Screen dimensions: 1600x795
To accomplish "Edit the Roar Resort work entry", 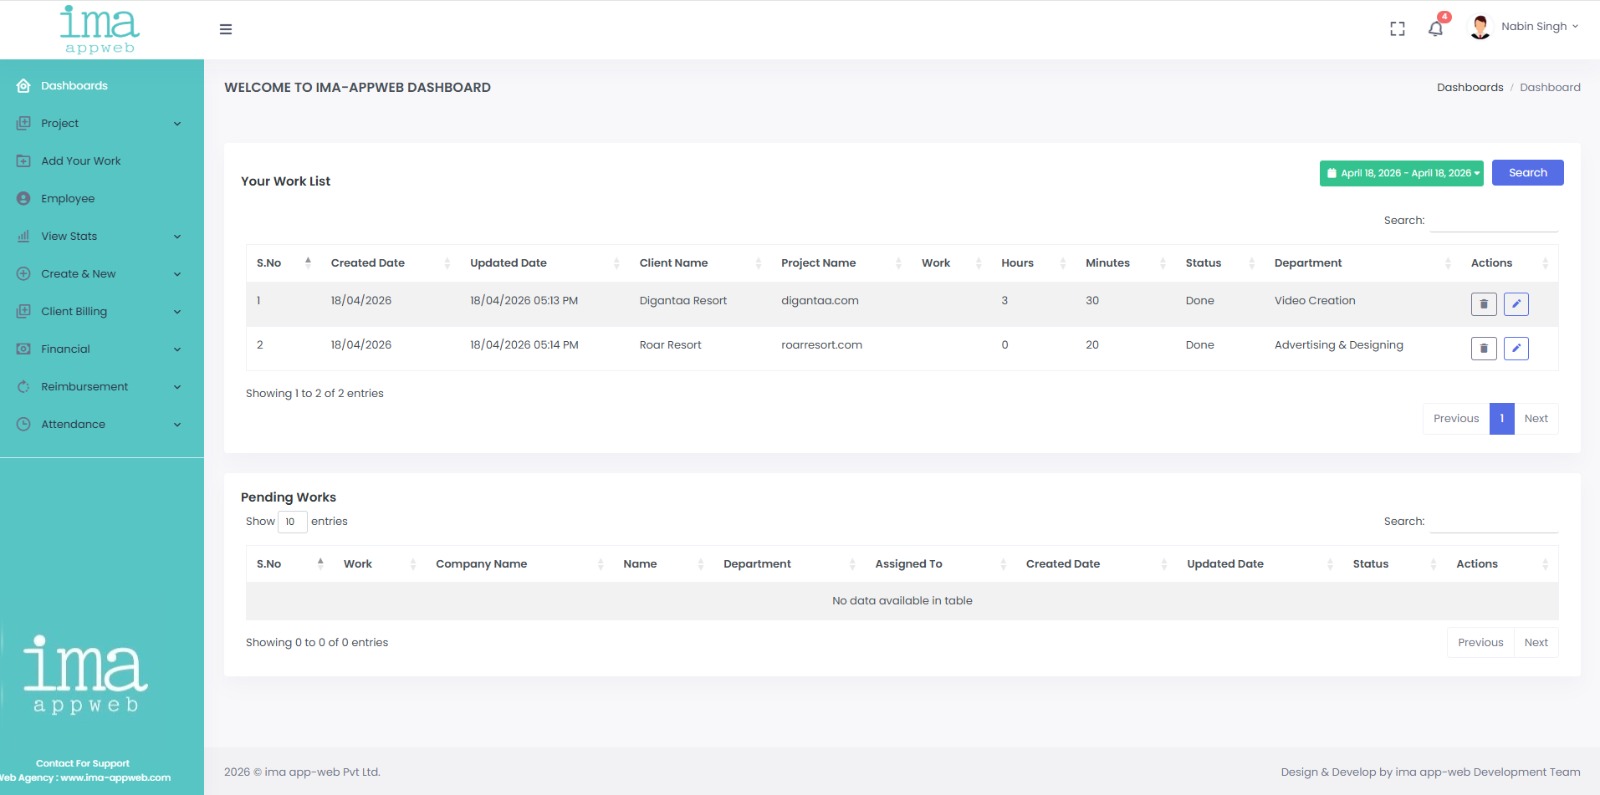I will pyautogui.click(x=1516, y=349).
